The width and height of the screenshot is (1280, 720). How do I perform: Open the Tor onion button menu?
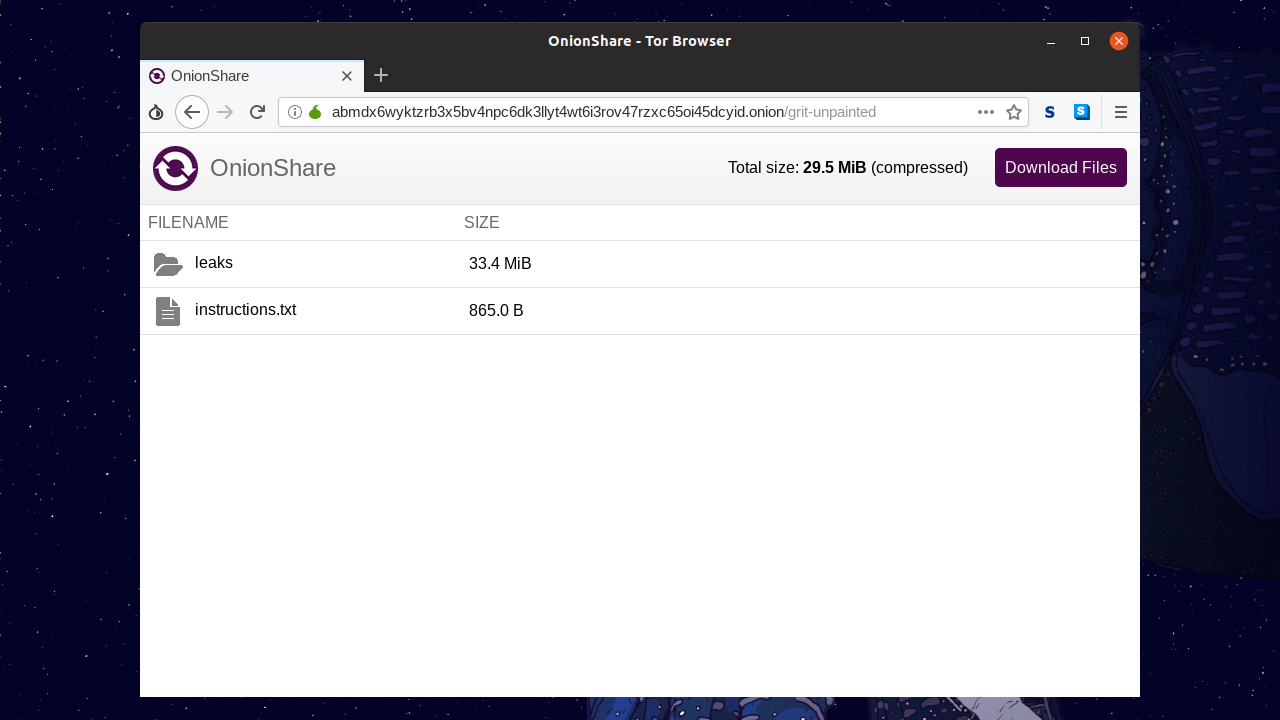click(156, 112)
